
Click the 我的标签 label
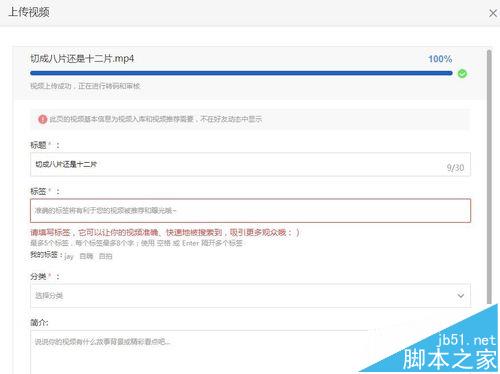(x=46, y=255)
